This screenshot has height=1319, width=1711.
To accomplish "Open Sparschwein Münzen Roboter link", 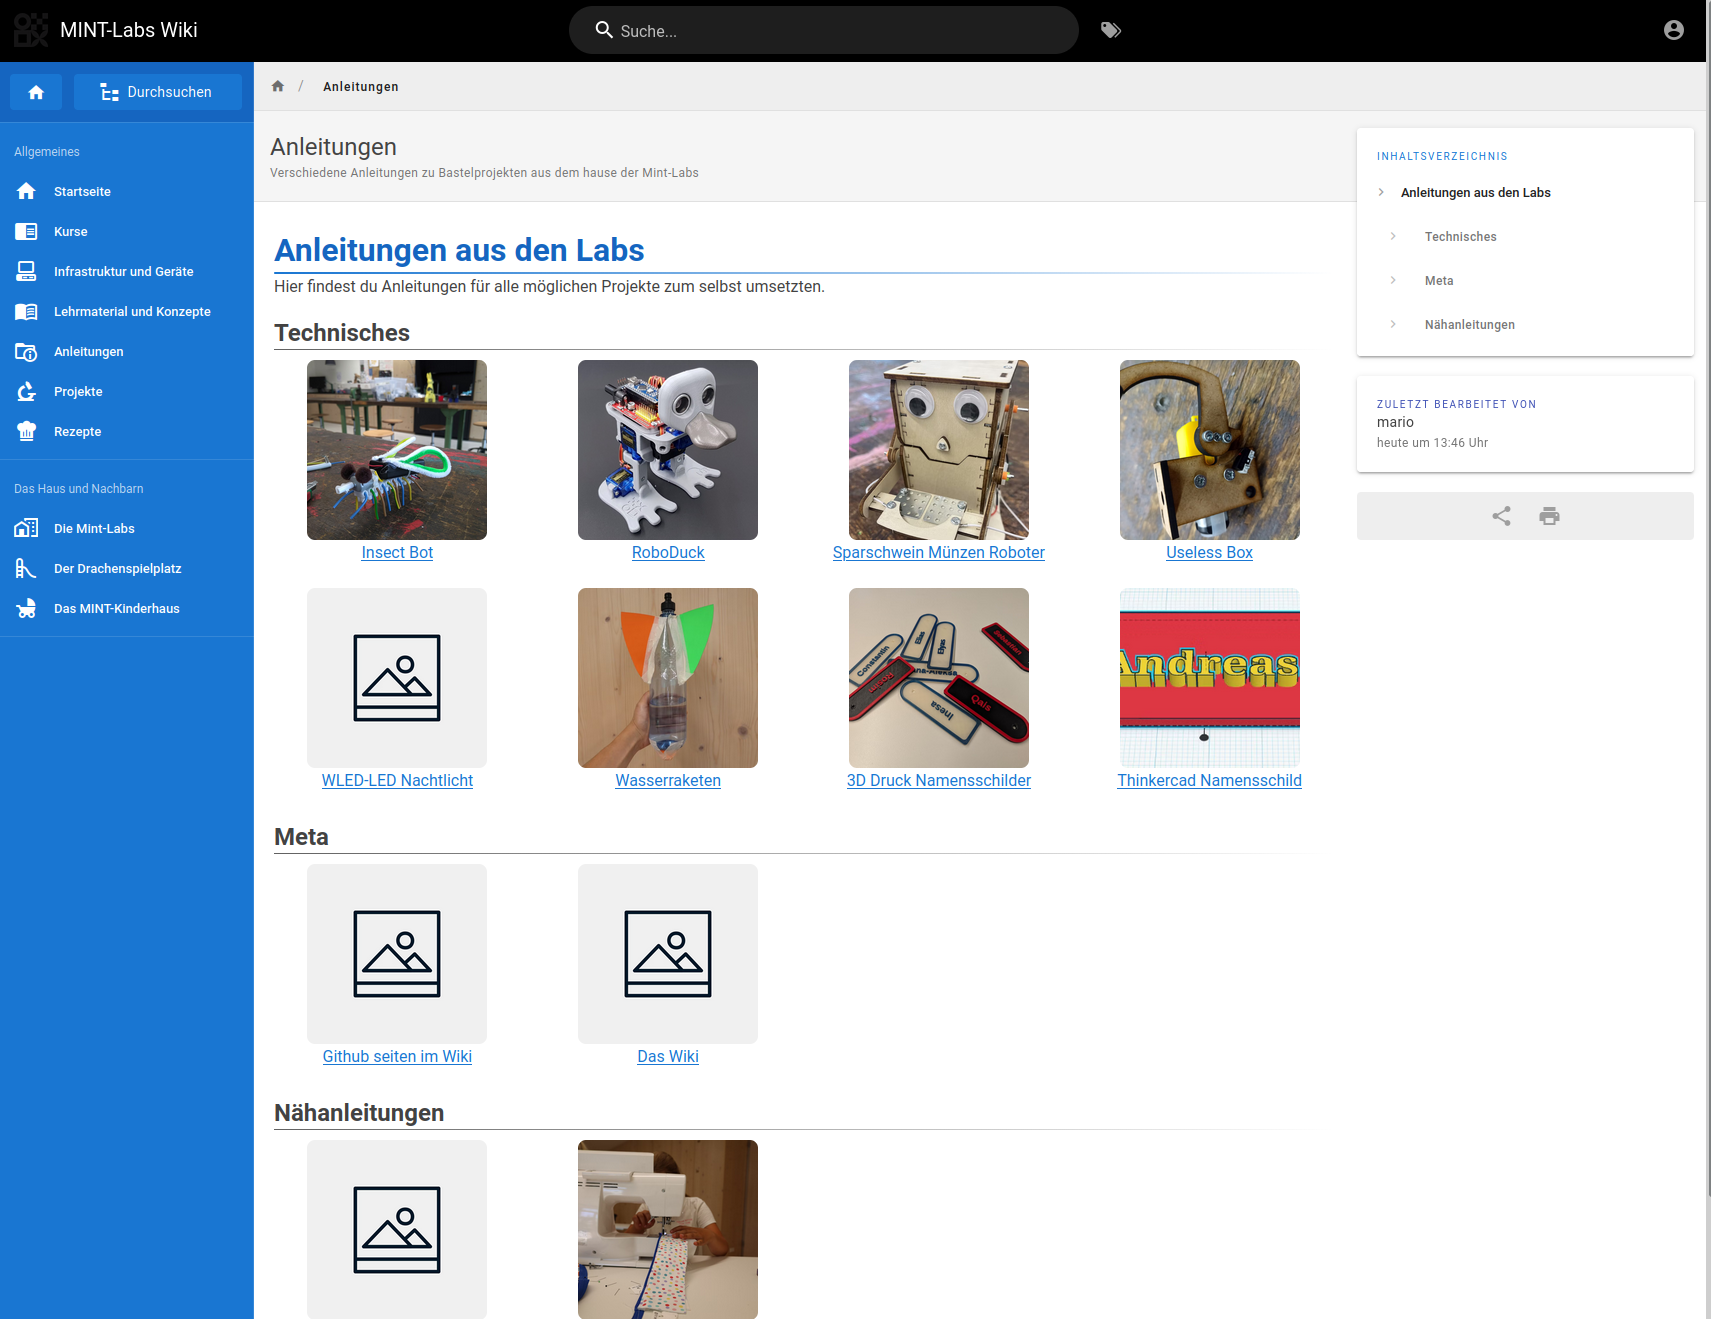I will click(938, 553).
